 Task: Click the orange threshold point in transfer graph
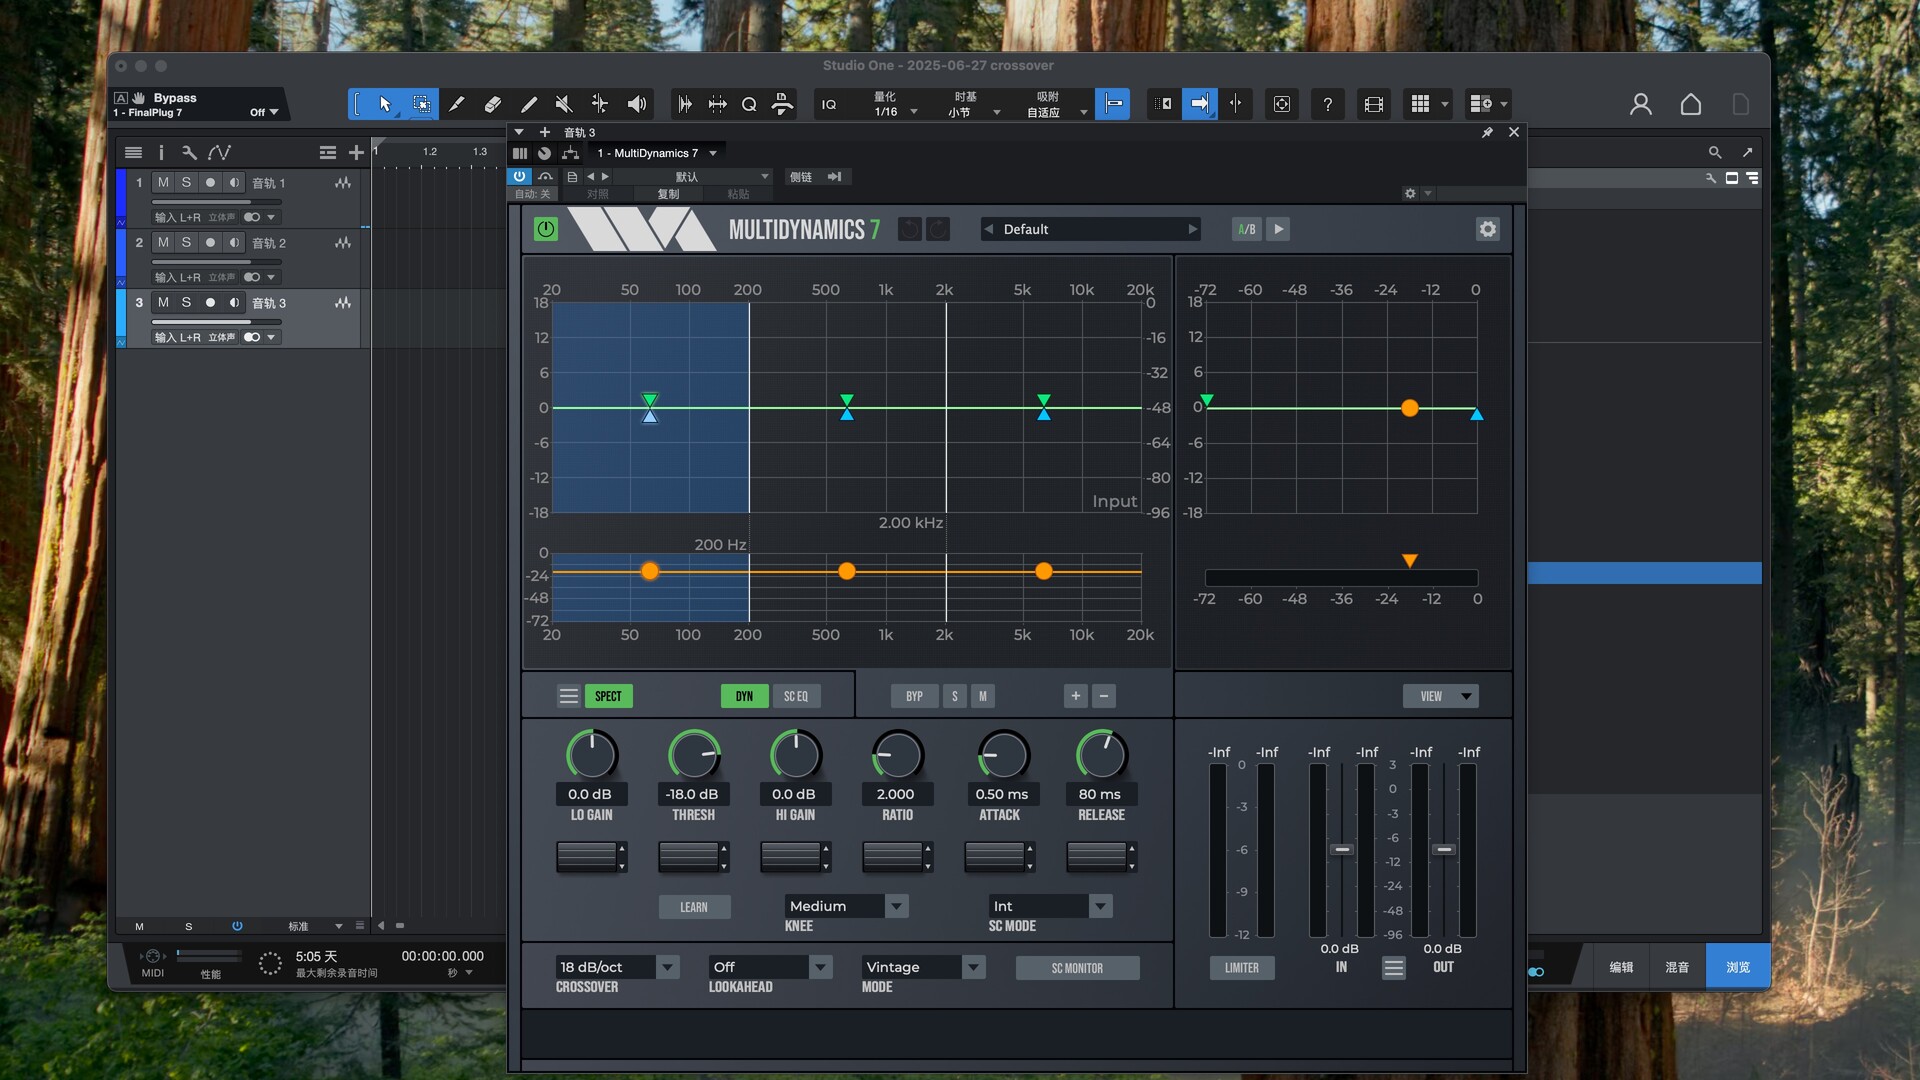(x=1410, y=408)
